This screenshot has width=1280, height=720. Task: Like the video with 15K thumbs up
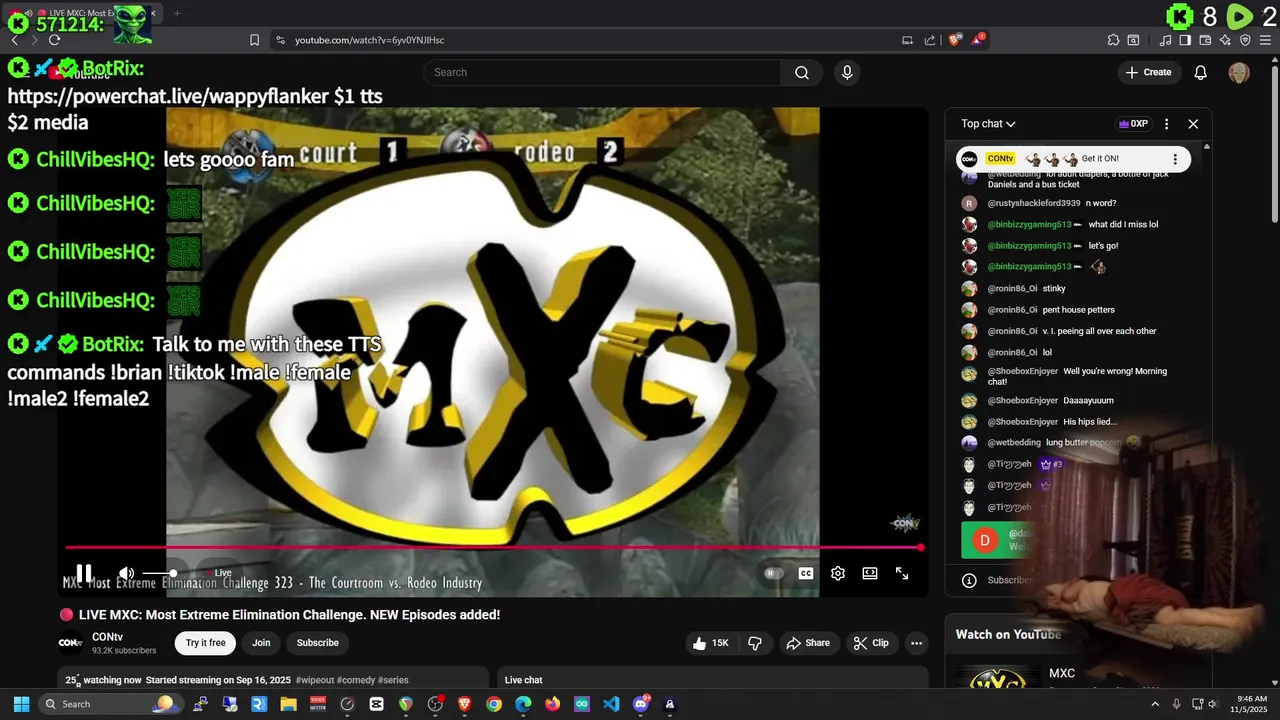click(711, 643)
